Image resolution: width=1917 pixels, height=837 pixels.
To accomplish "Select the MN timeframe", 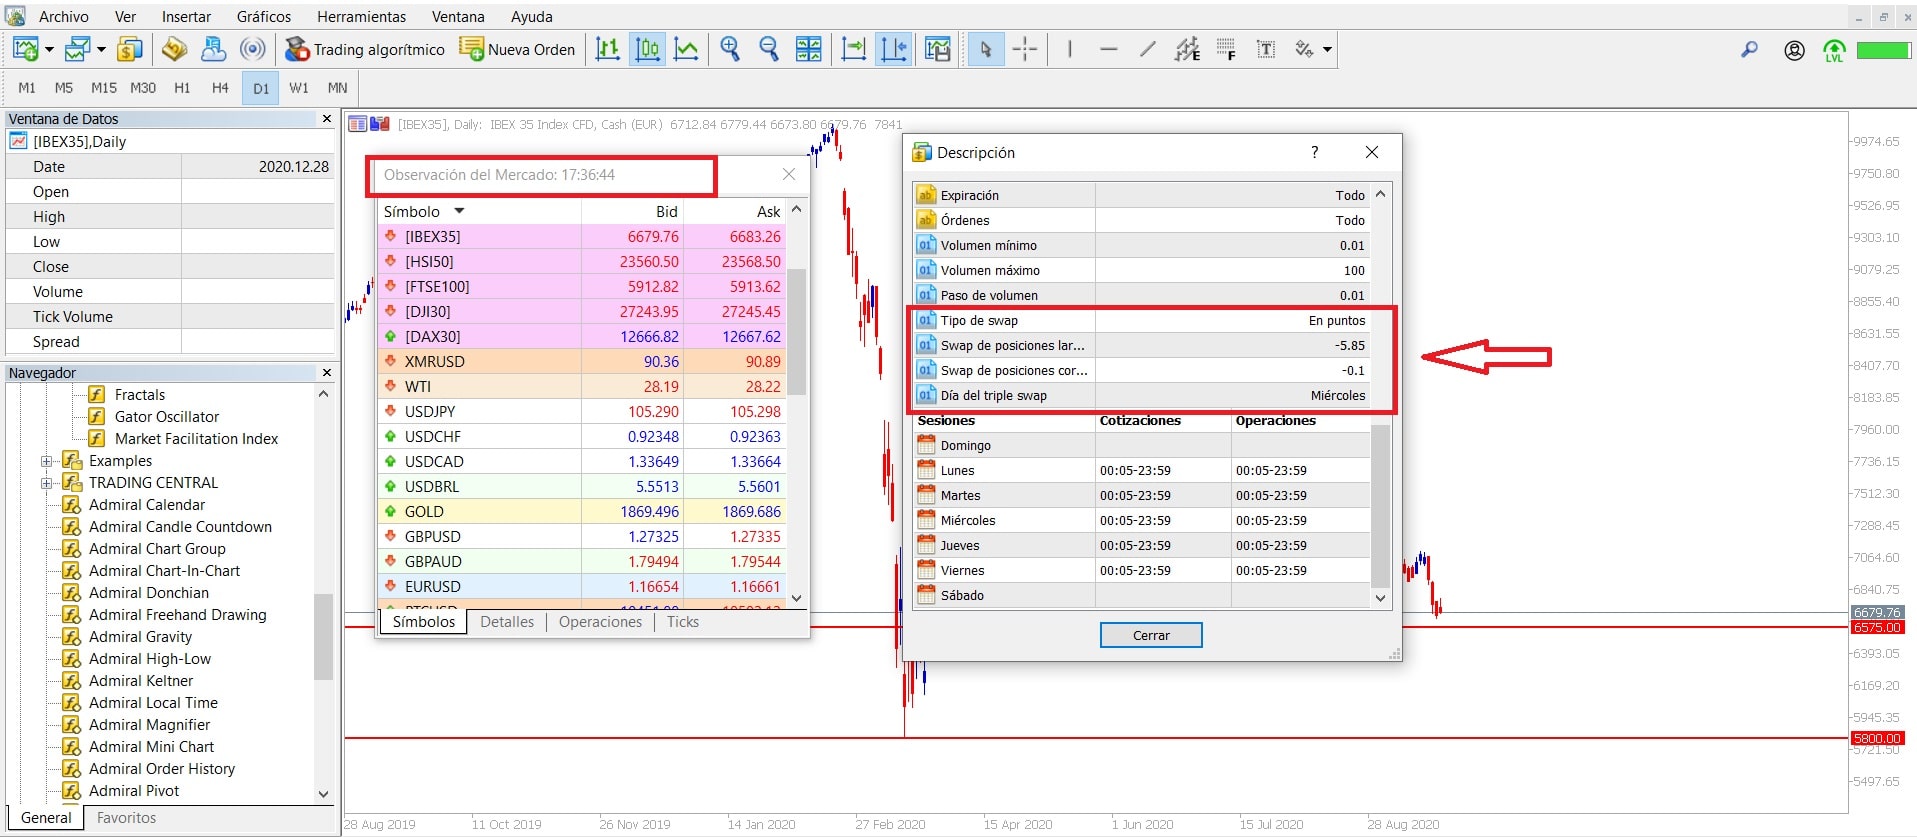I will [x=338, y=88].
